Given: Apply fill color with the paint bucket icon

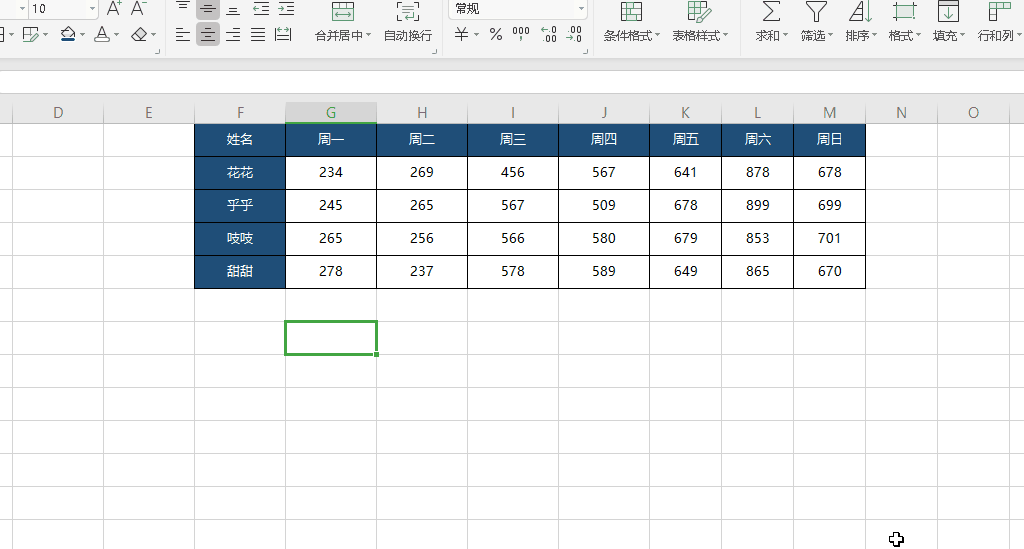Looking at the screenshot, I should [x=68, y=35].
